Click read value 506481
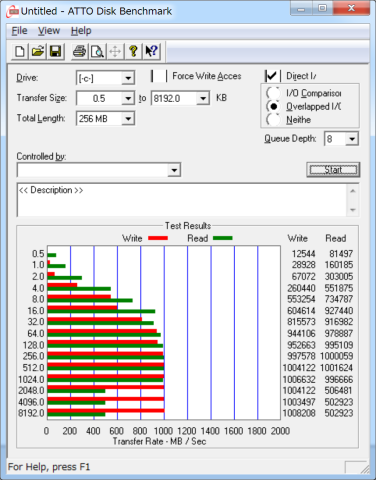376x480 pixels. (338, 390)
